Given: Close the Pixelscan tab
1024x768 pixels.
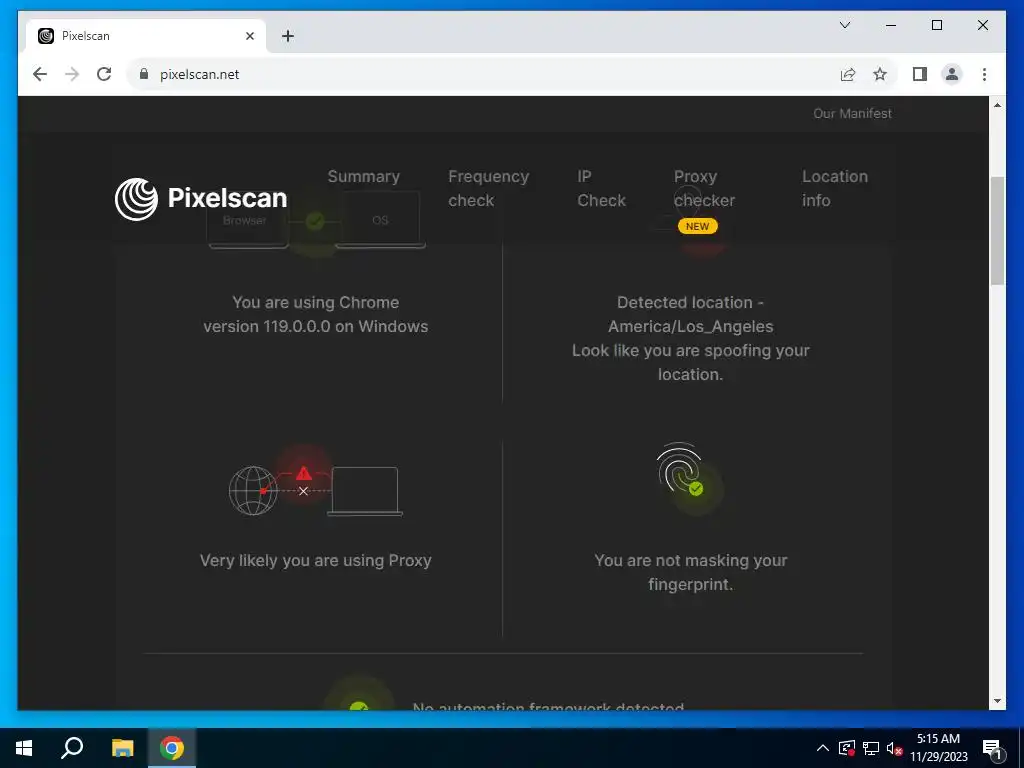Looking at the screenshot, I should pos(249,36).
